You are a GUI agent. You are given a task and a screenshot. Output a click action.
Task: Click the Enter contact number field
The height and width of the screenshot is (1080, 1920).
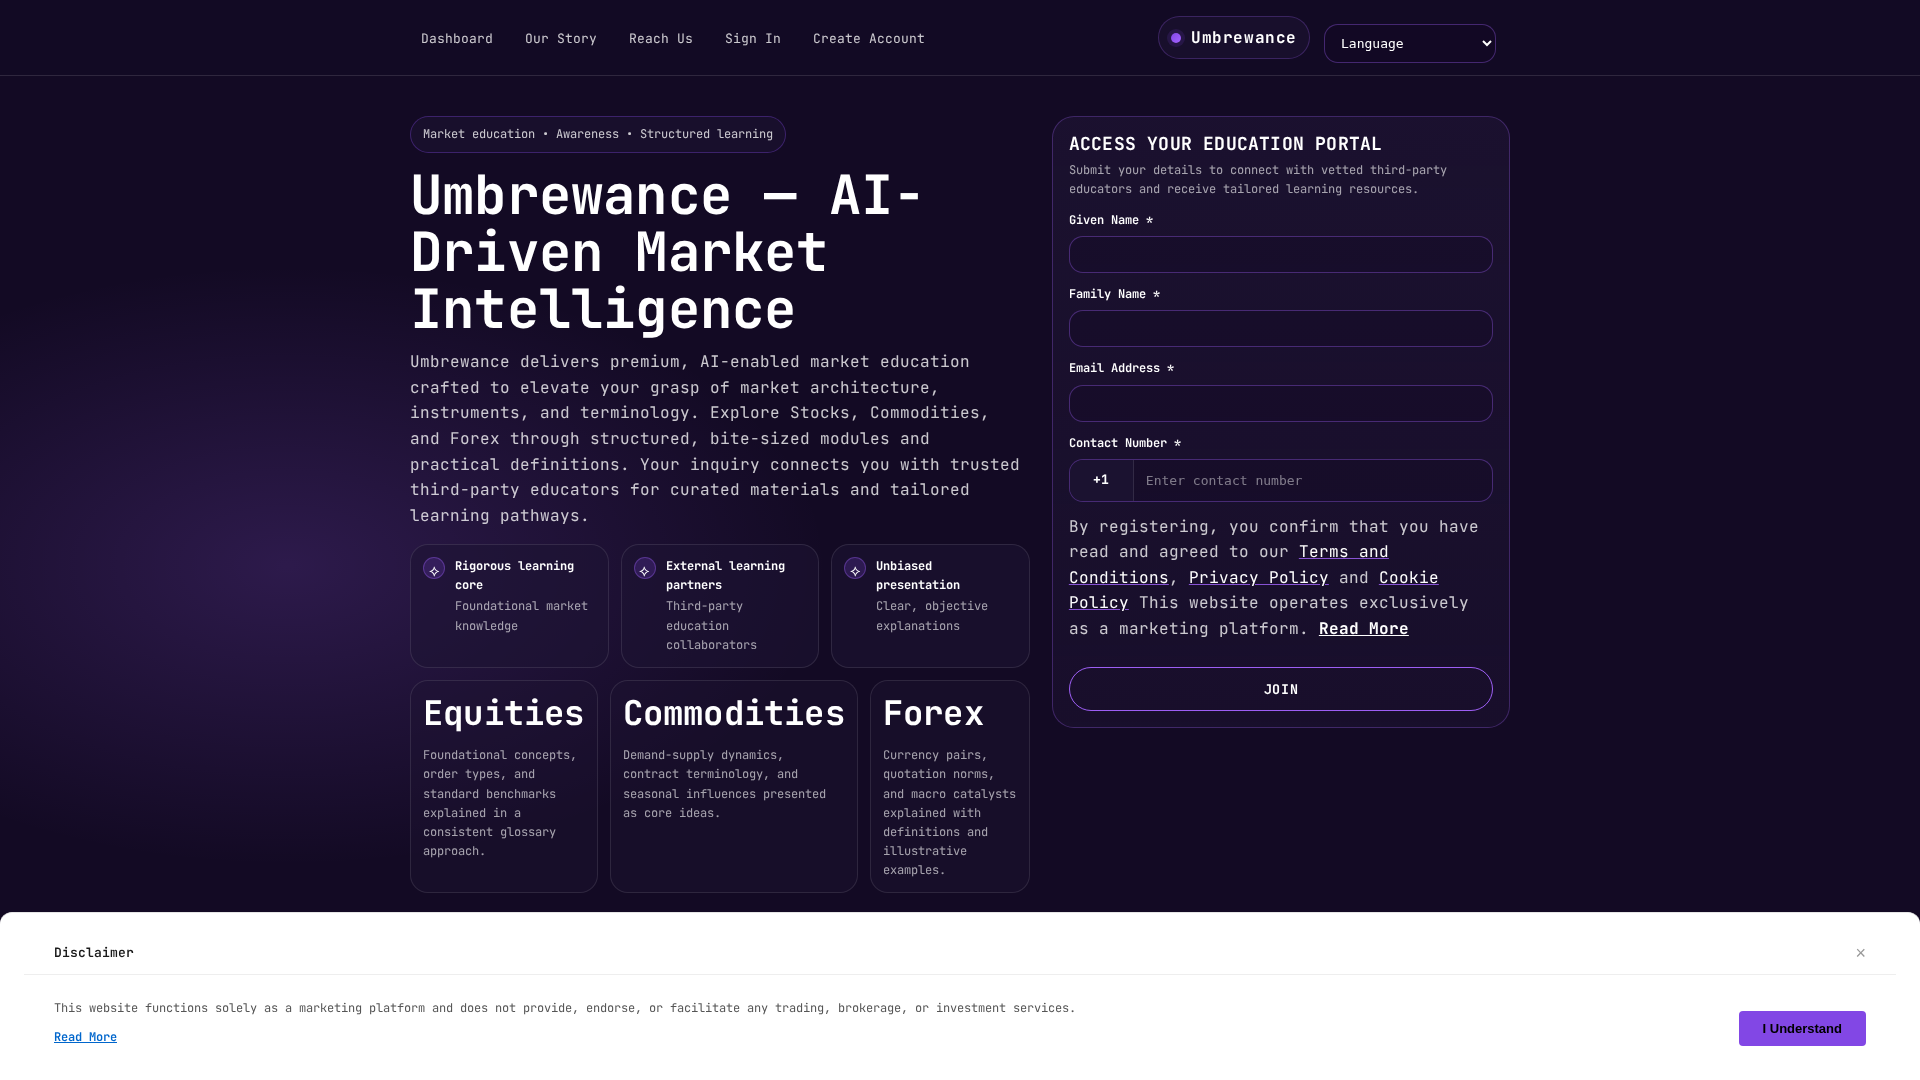1312,481
